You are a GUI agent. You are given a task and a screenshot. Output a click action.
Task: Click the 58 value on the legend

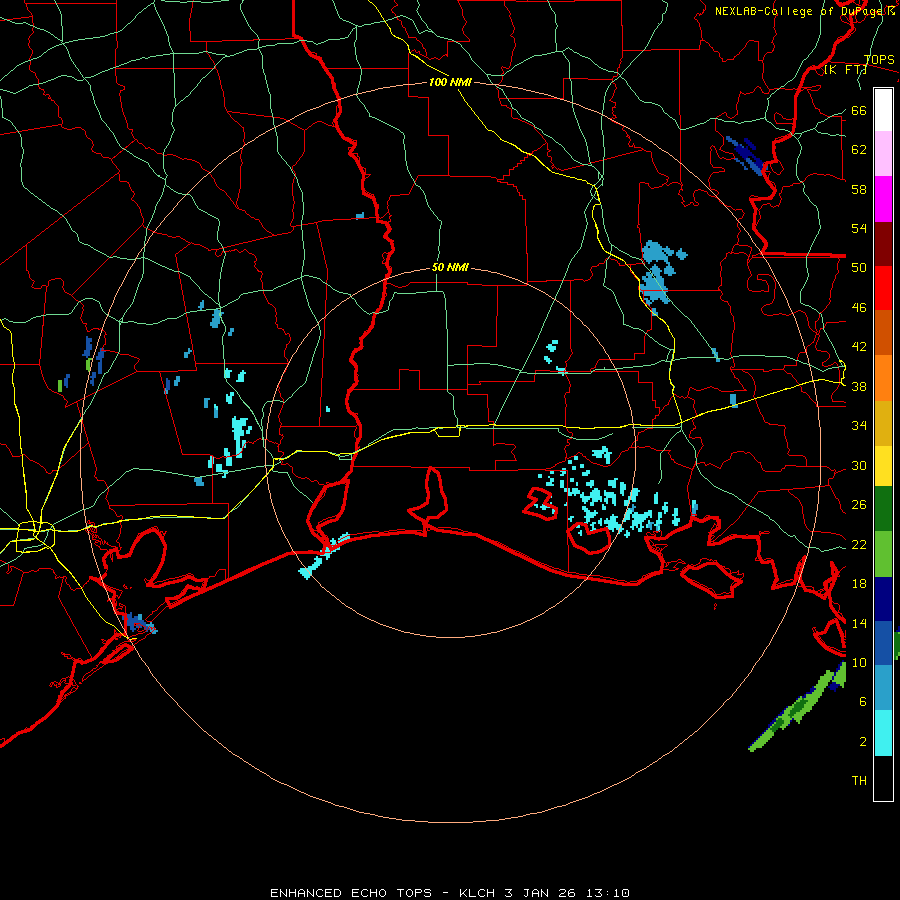pyautogui.click(x=859, y=189)
